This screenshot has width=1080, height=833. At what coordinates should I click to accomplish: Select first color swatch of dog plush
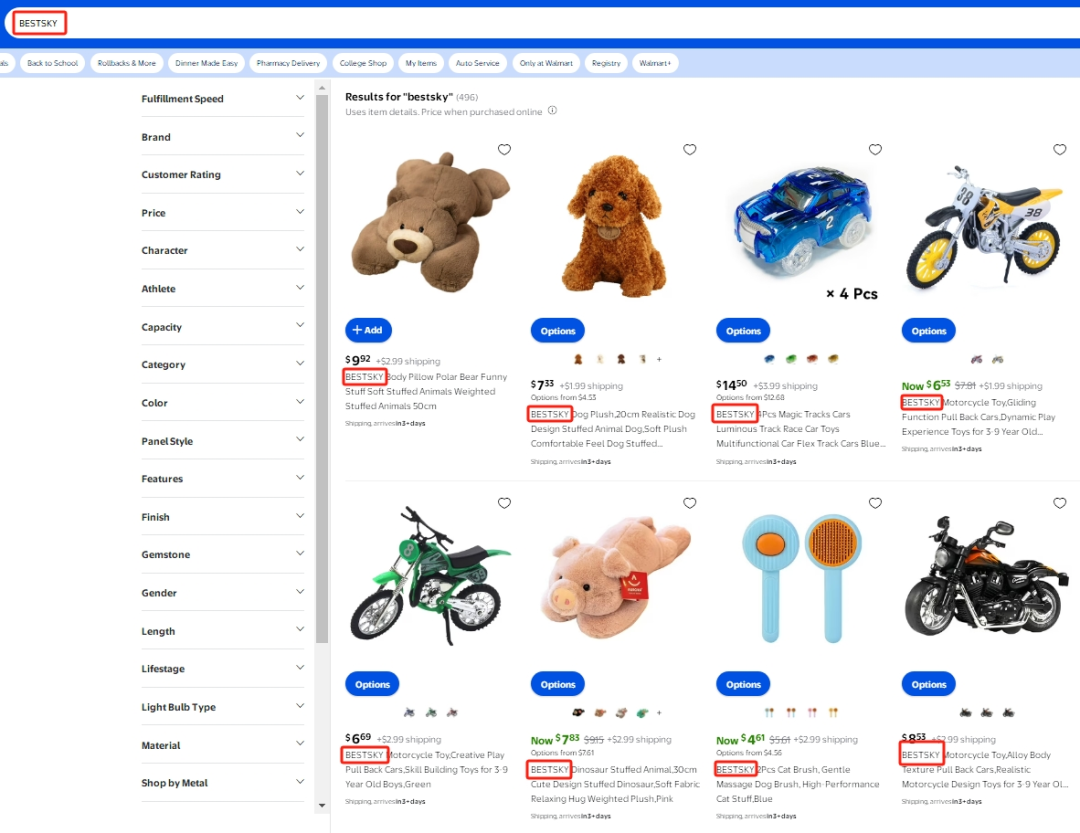click(578, 359)
